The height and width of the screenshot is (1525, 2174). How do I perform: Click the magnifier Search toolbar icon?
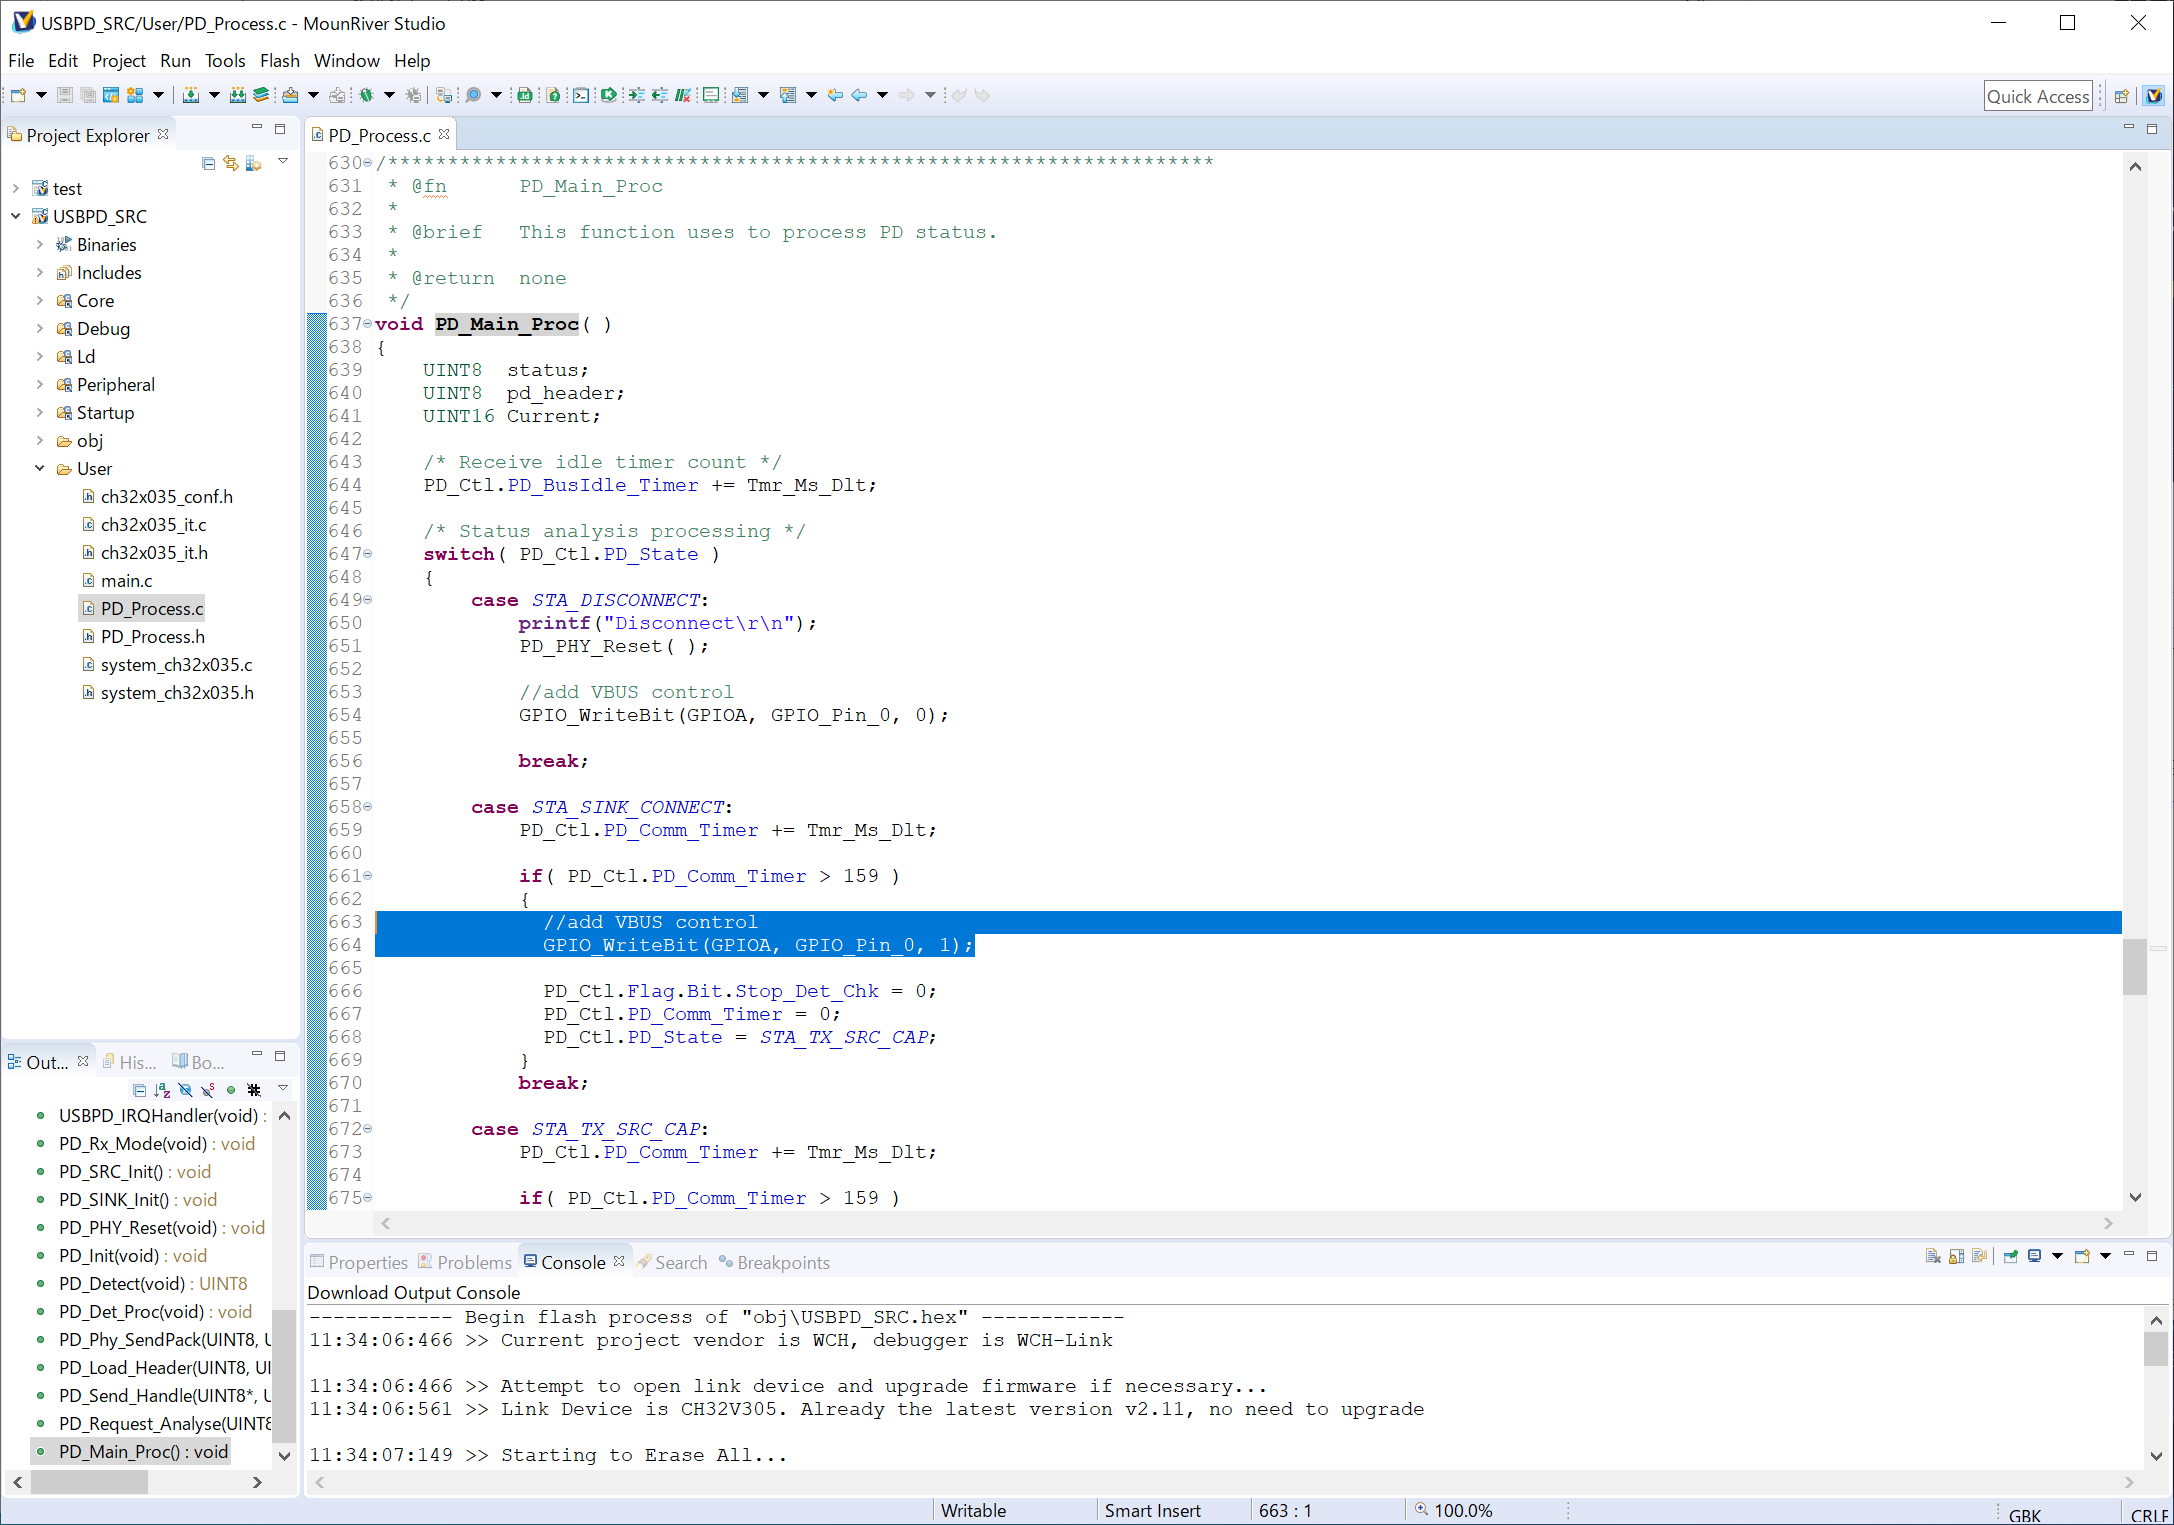[x=473, y=95]
